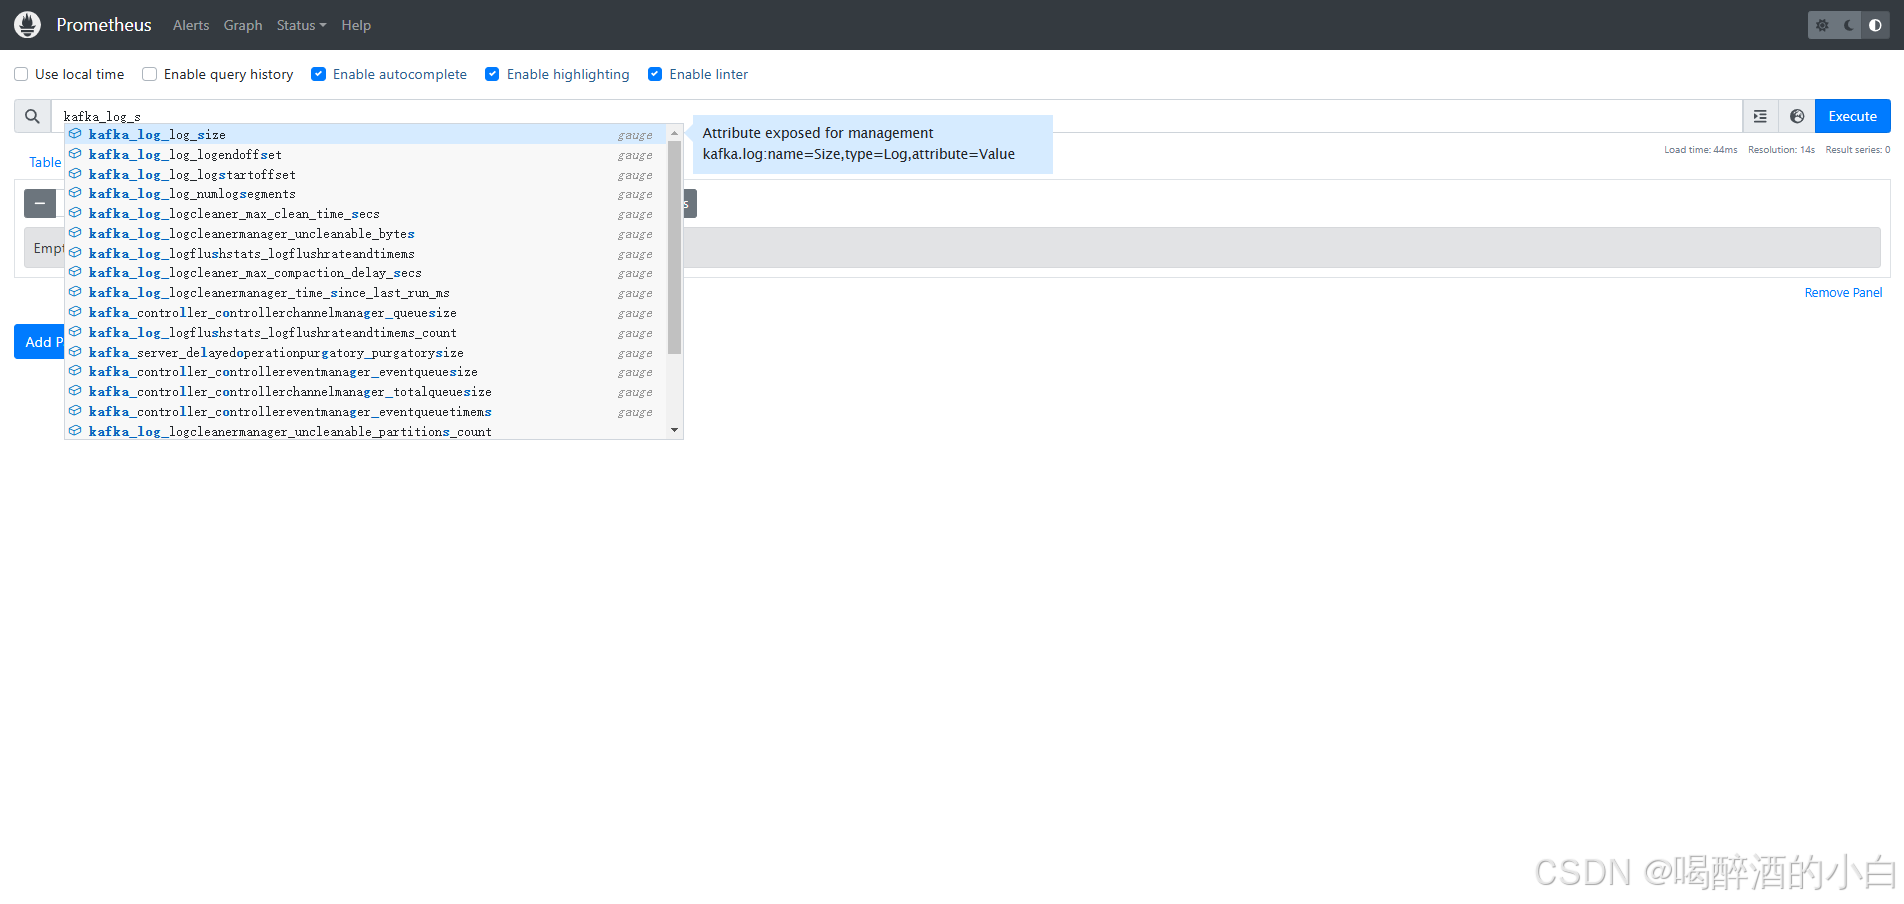Image resolution: width=1904 pixels, height=904 pixels.
Task: Select kafka_controller_controllereventmanager_eventqueuesize suggestion
Action: (366, 371)
